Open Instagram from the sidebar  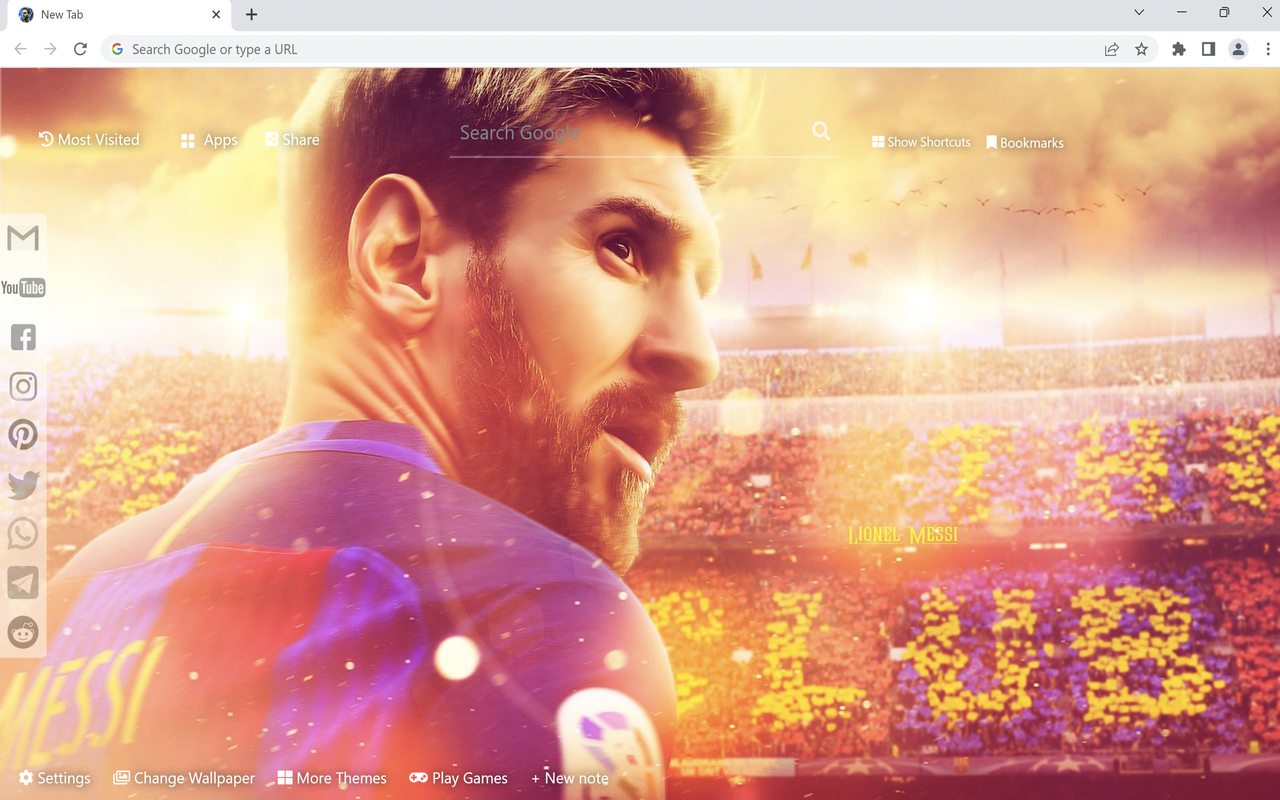click(23, 386)
